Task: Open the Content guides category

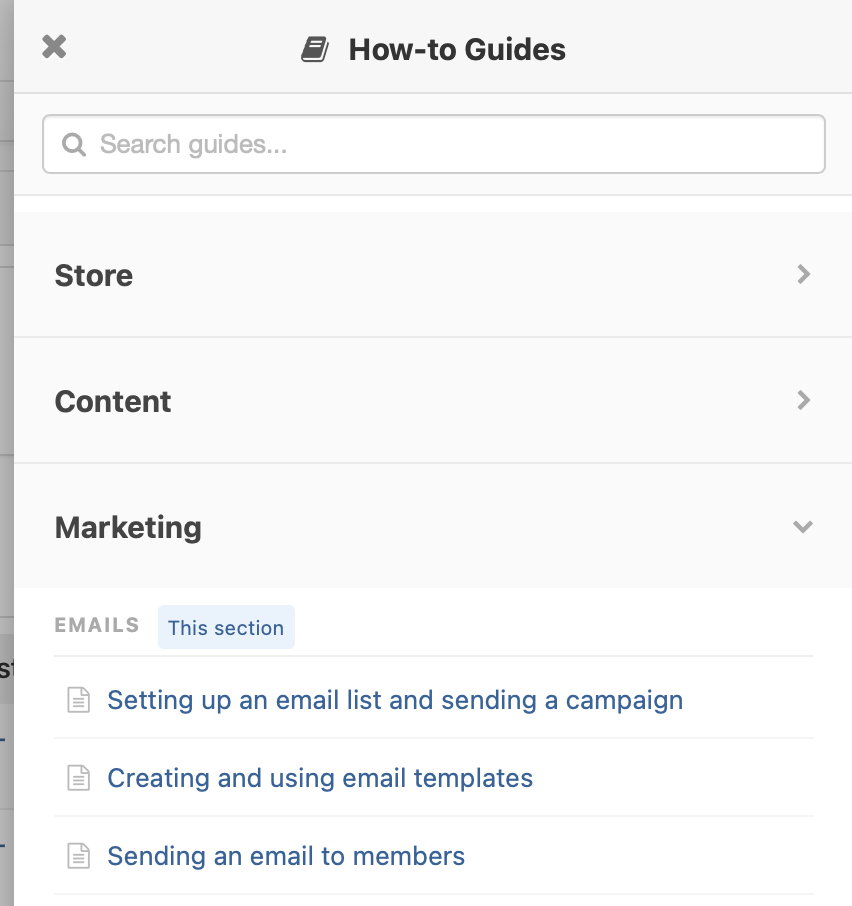Action: [x=113, y=401]
